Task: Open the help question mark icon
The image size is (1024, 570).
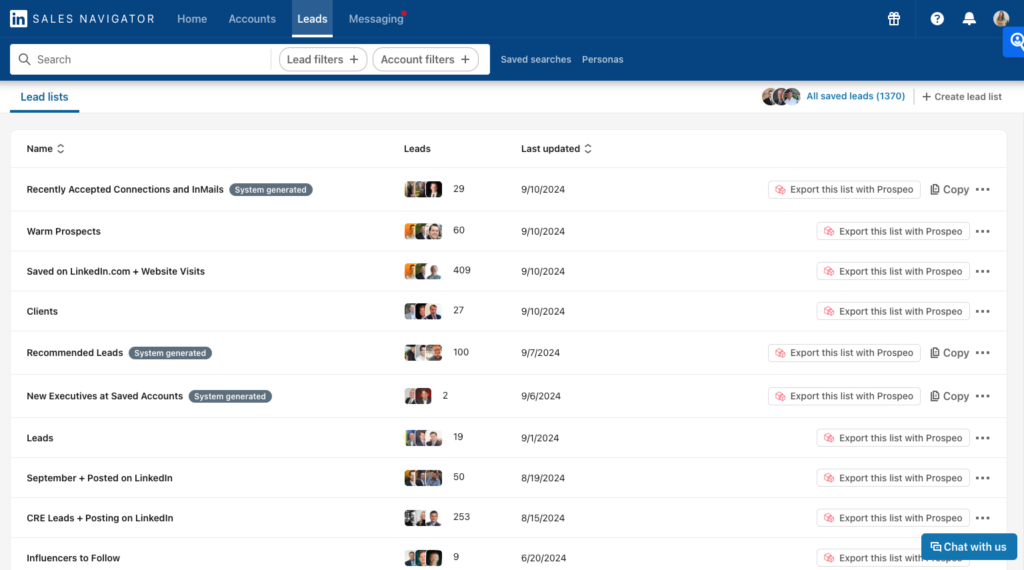Action: [937, 19]
